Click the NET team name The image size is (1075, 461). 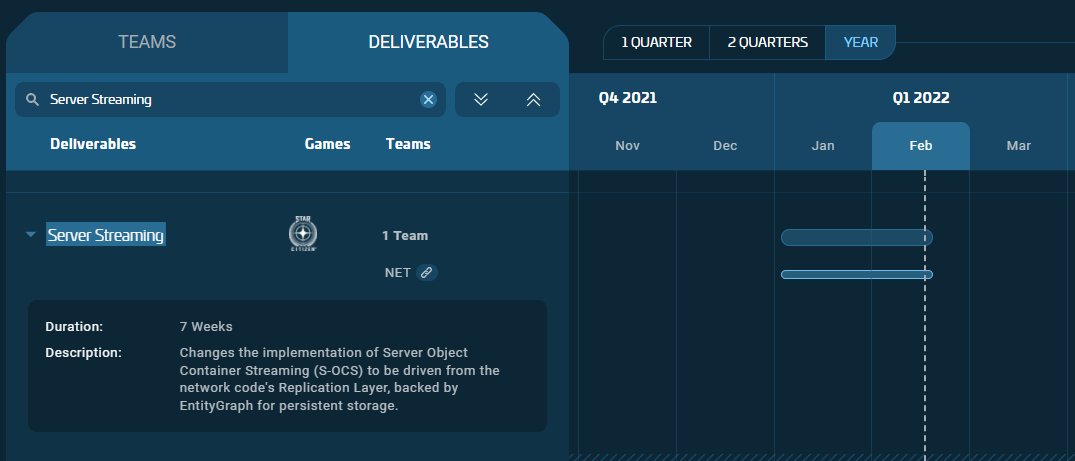[x=398, y=272]
